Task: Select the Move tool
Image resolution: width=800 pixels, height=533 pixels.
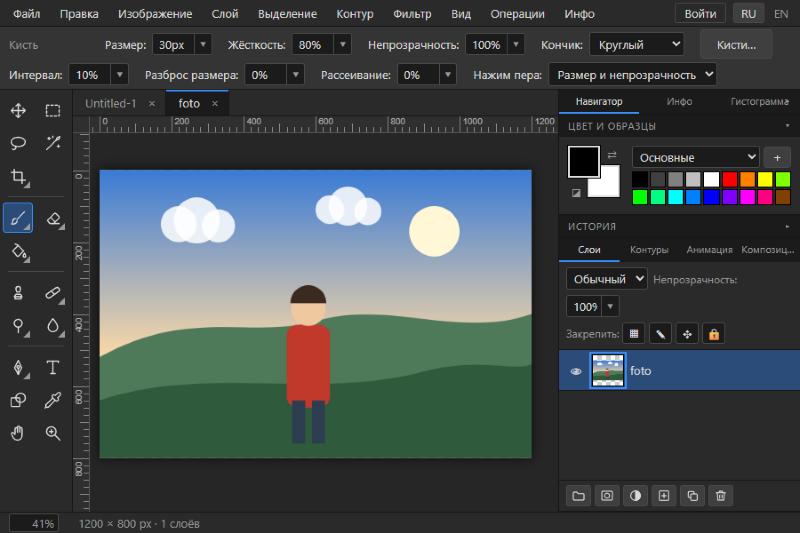Action: (18, 111)
